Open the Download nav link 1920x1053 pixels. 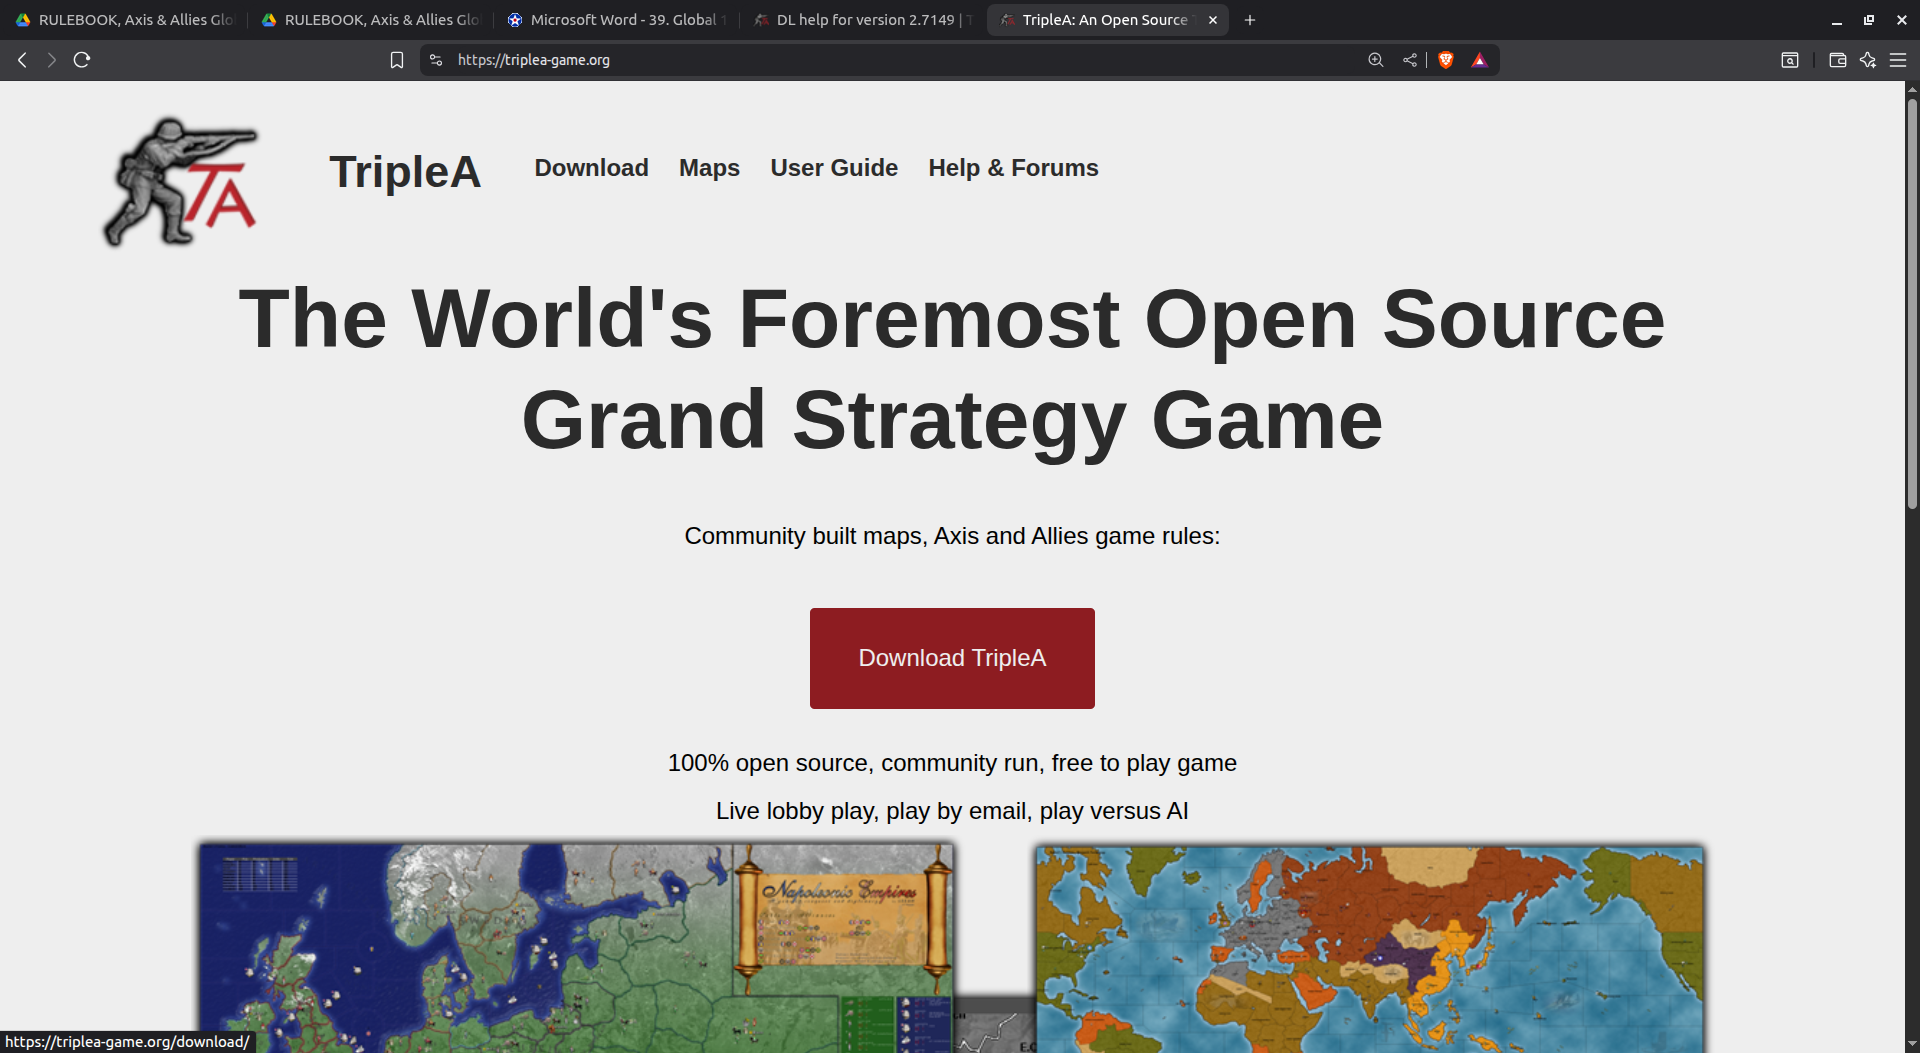click(x=591, y=168)
